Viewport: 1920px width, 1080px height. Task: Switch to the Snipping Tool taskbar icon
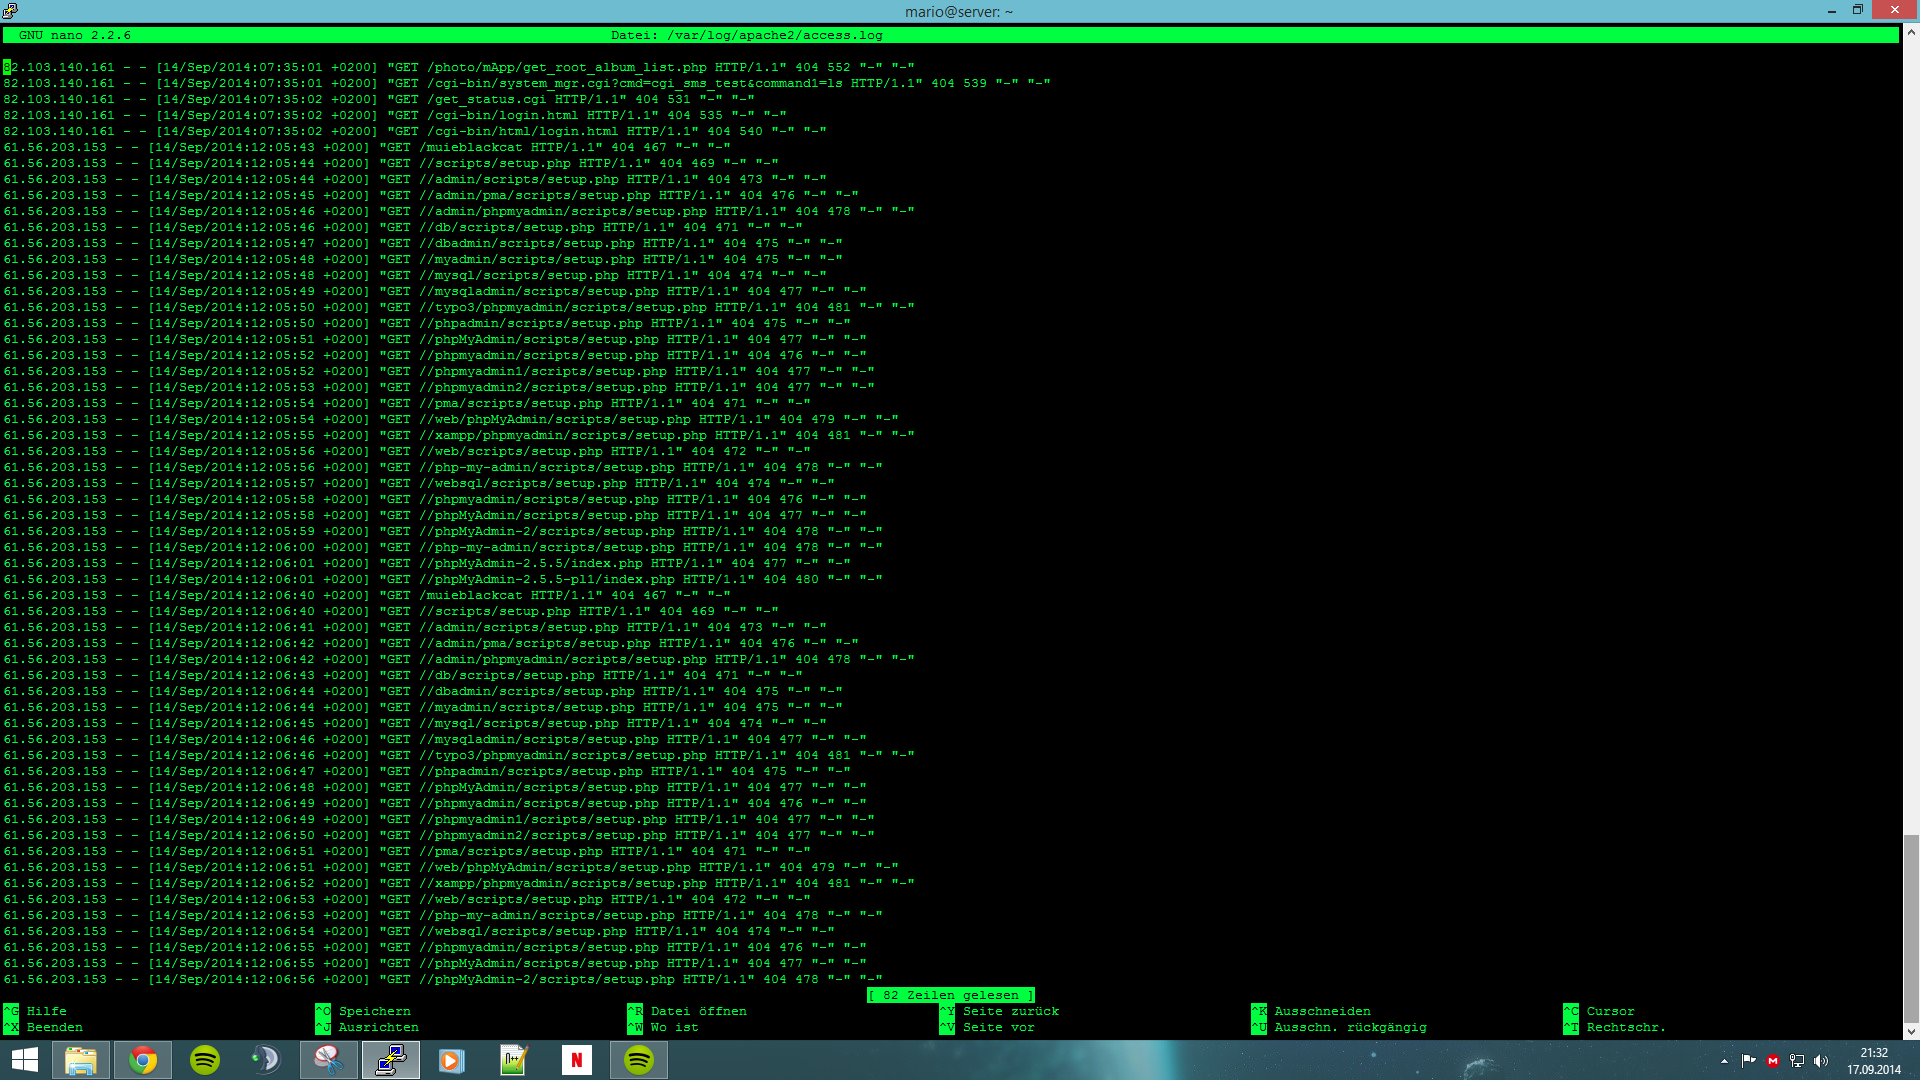328,1060
